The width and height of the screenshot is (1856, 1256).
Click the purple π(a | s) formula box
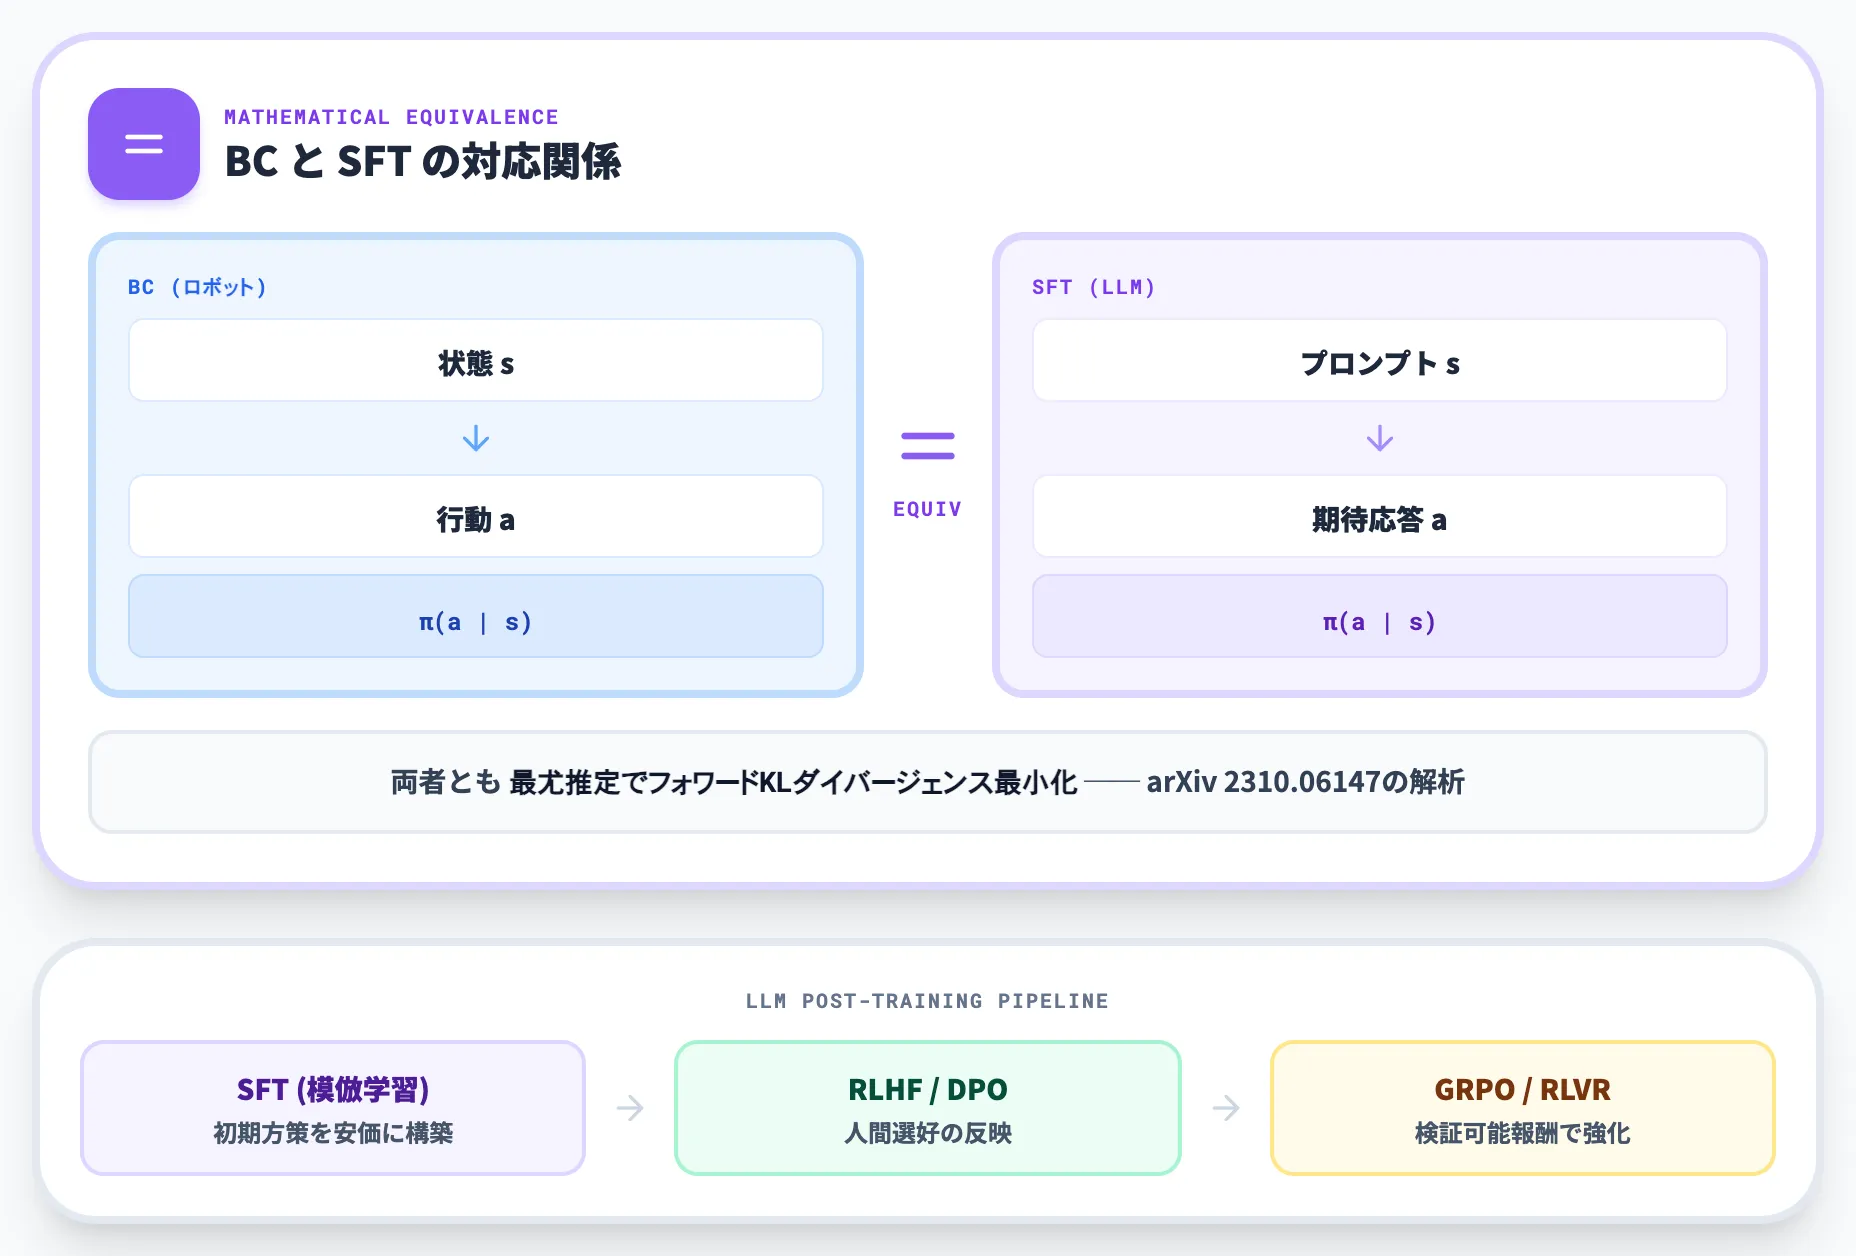tap(1380, 616)
